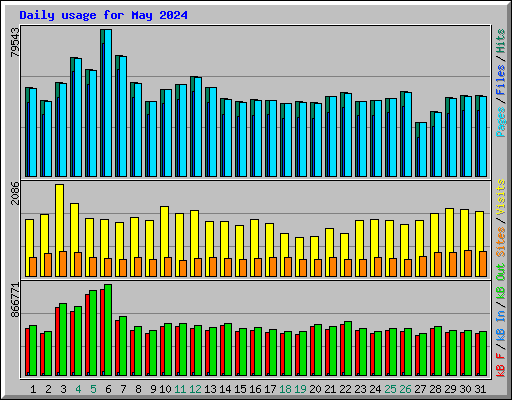512x400 pixels.
Task: Click day label 15 on the x-axis
Action: [240, 389]
